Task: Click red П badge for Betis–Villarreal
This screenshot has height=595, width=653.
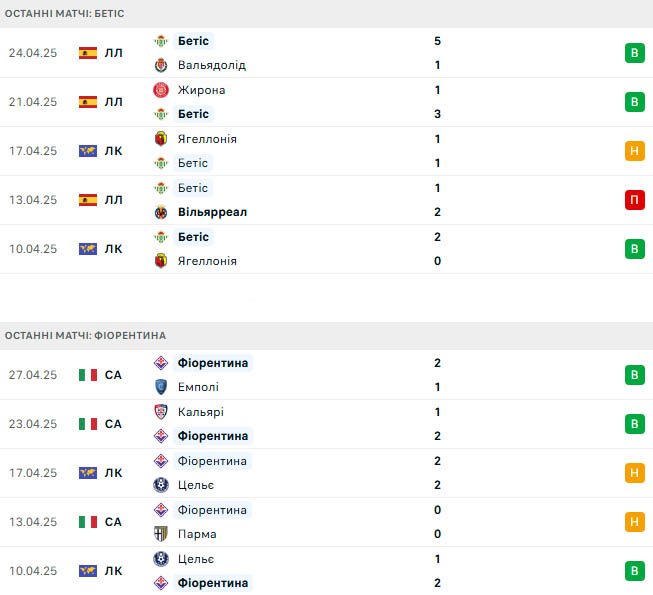Action: pyautogui.click(x=635, y=200)
